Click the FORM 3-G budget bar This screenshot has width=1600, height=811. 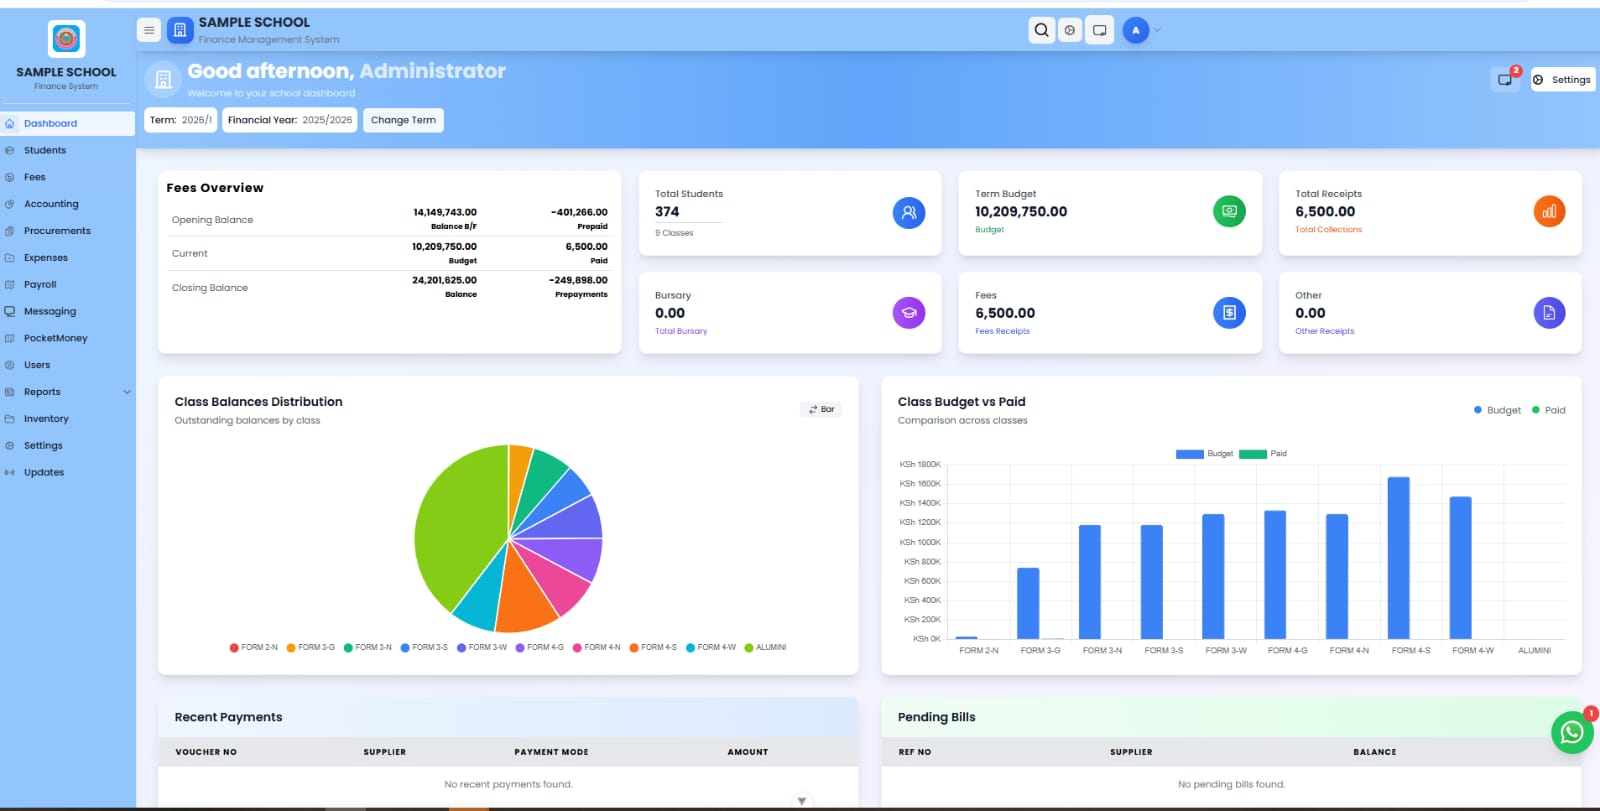coord(1028,603)
